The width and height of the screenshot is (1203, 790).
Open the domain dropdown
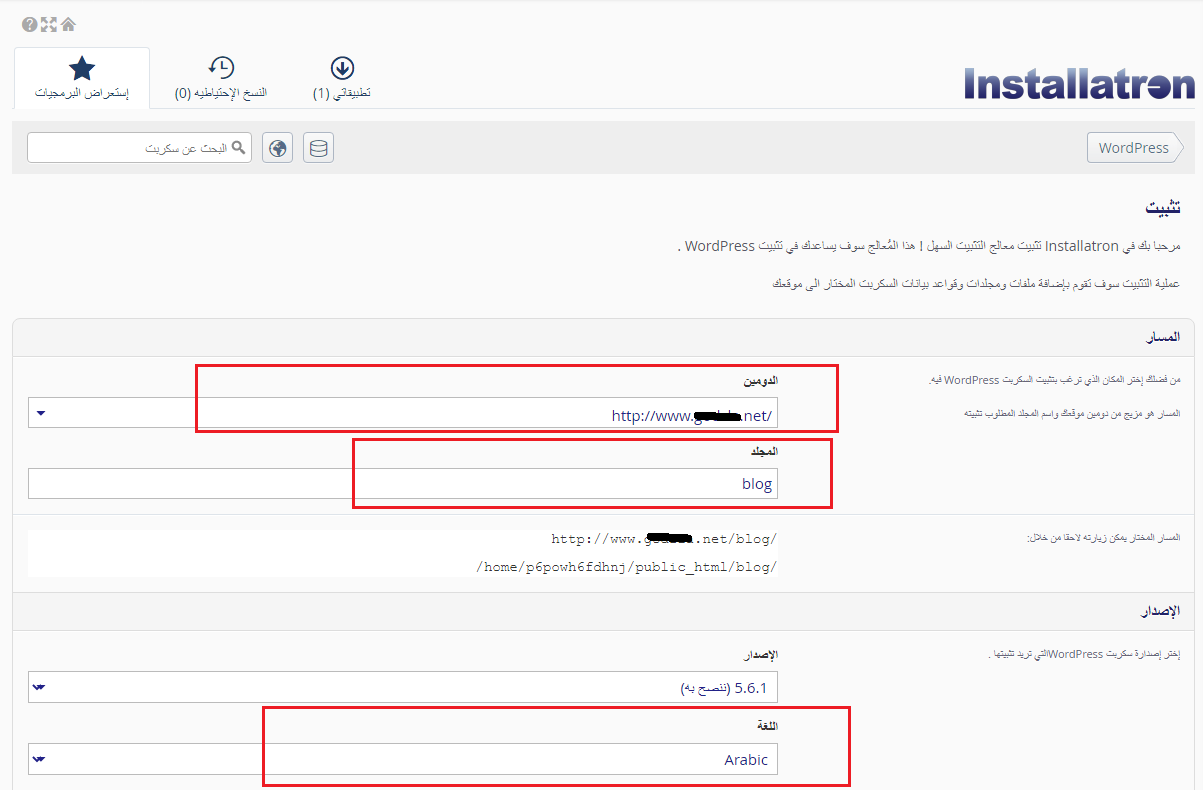(403, 413)
